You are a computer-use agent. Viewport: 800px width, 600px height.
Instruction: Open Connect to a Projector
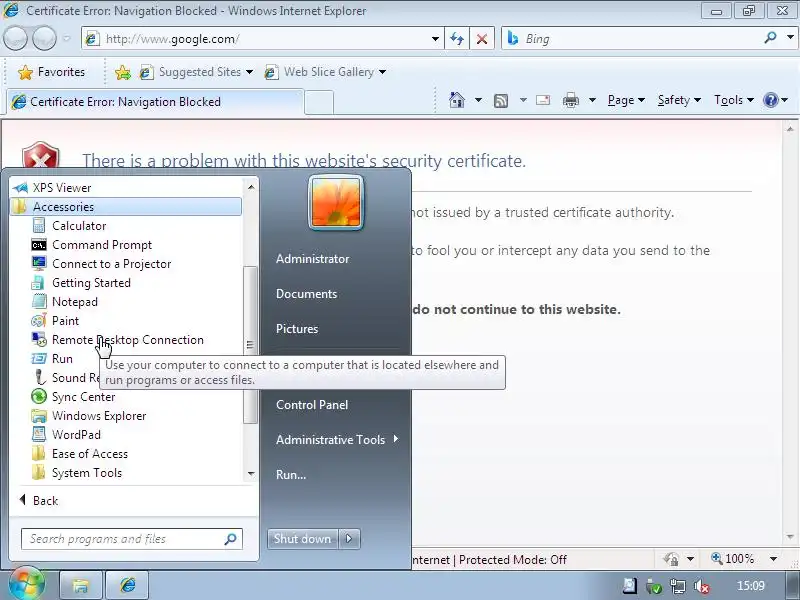111,264
